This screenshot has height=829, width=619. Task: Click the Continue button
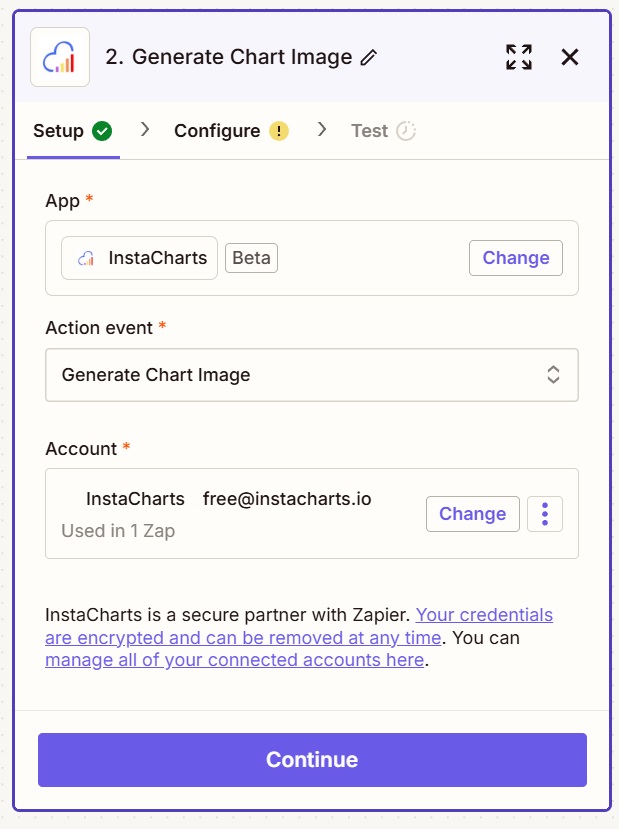(x=312, y=760)
